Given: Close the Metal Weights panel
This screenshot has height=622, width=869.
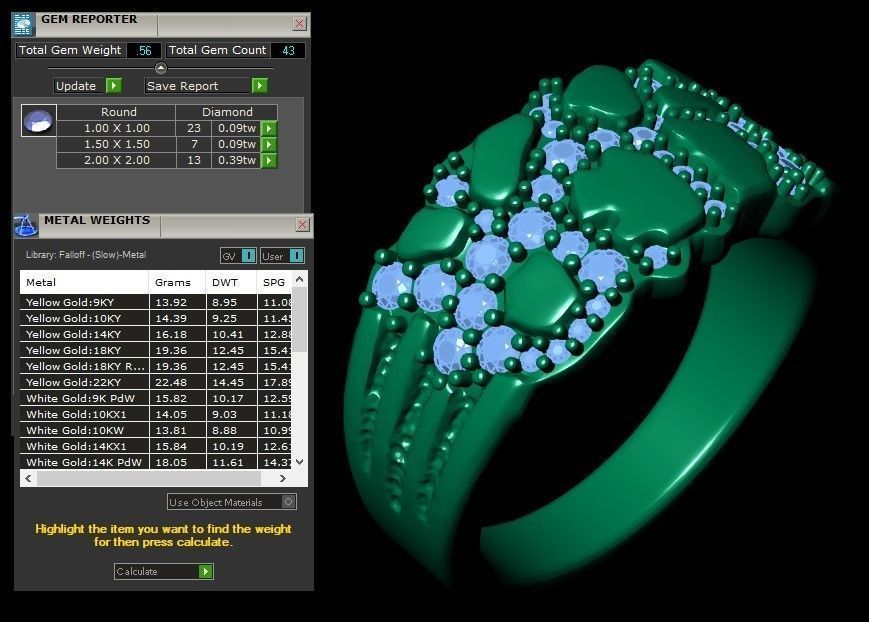Looking at the screenshot, I should (302, 225).
